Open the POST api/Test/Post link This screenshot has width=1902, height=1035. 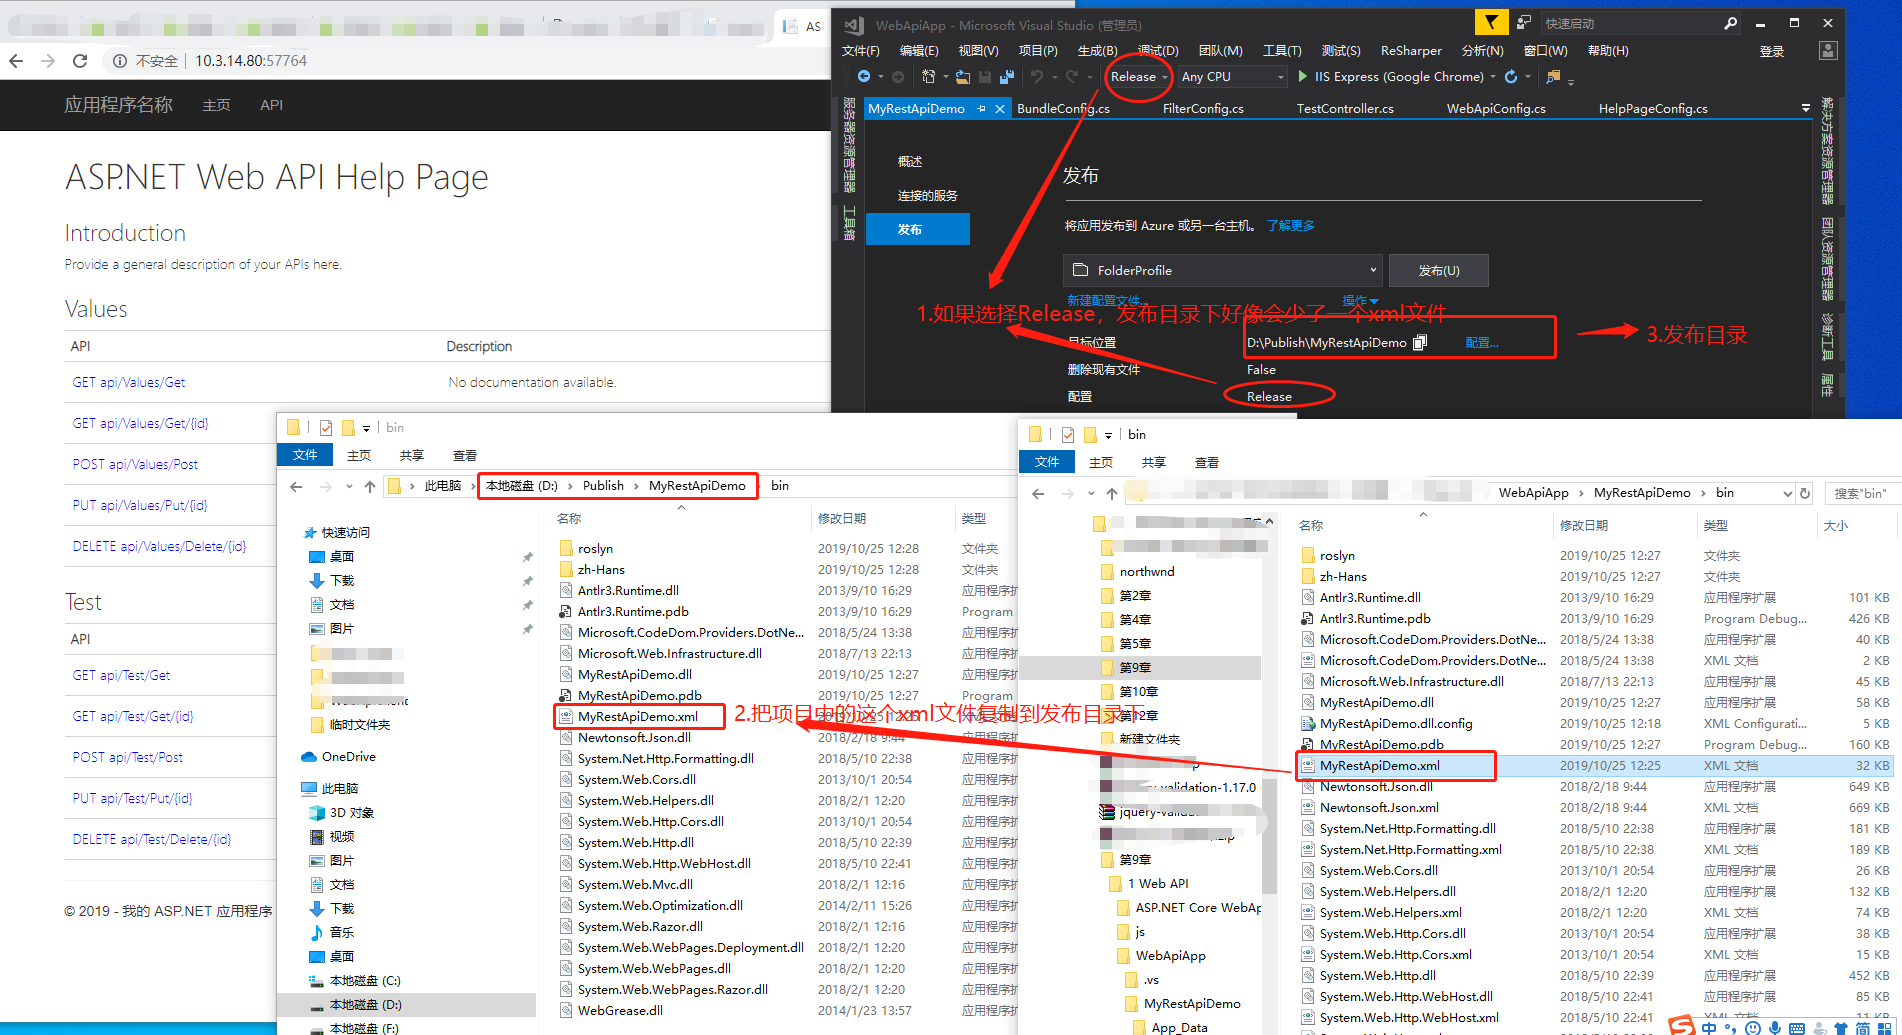tap(128, 757)
